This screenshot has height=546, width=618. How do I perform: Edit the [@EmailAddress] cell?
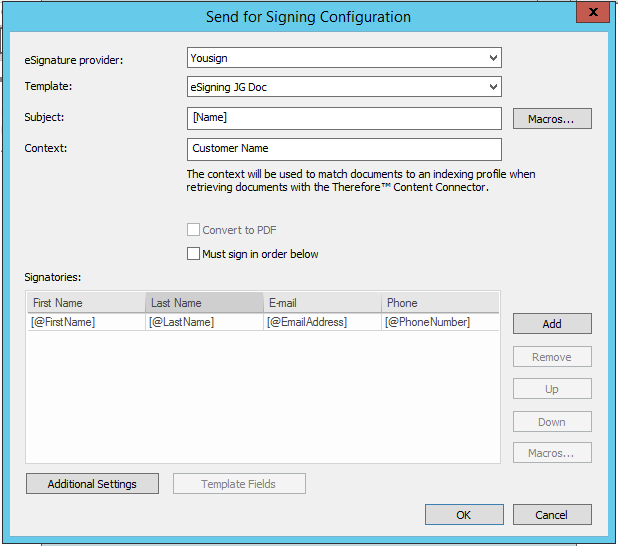[x=321, y=322]
